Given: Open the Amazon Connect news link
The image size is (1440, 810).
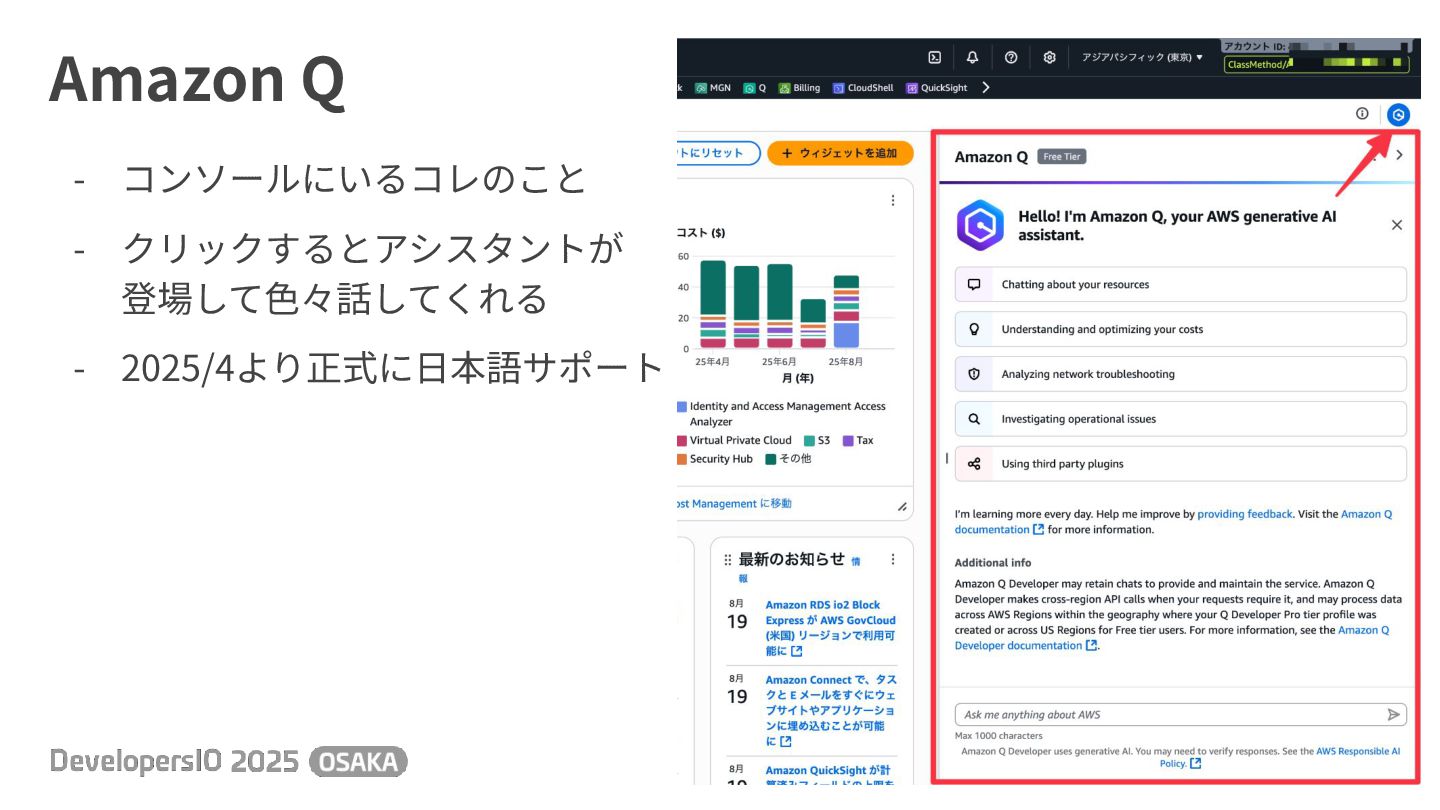Looking at the screenshot, I should [831, 711].
